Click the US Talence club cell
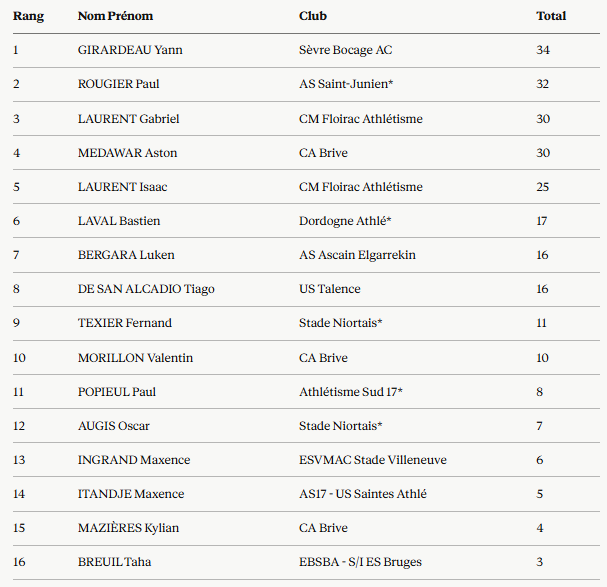The height and width of the screenshot is (587, 607). (329, 289)
